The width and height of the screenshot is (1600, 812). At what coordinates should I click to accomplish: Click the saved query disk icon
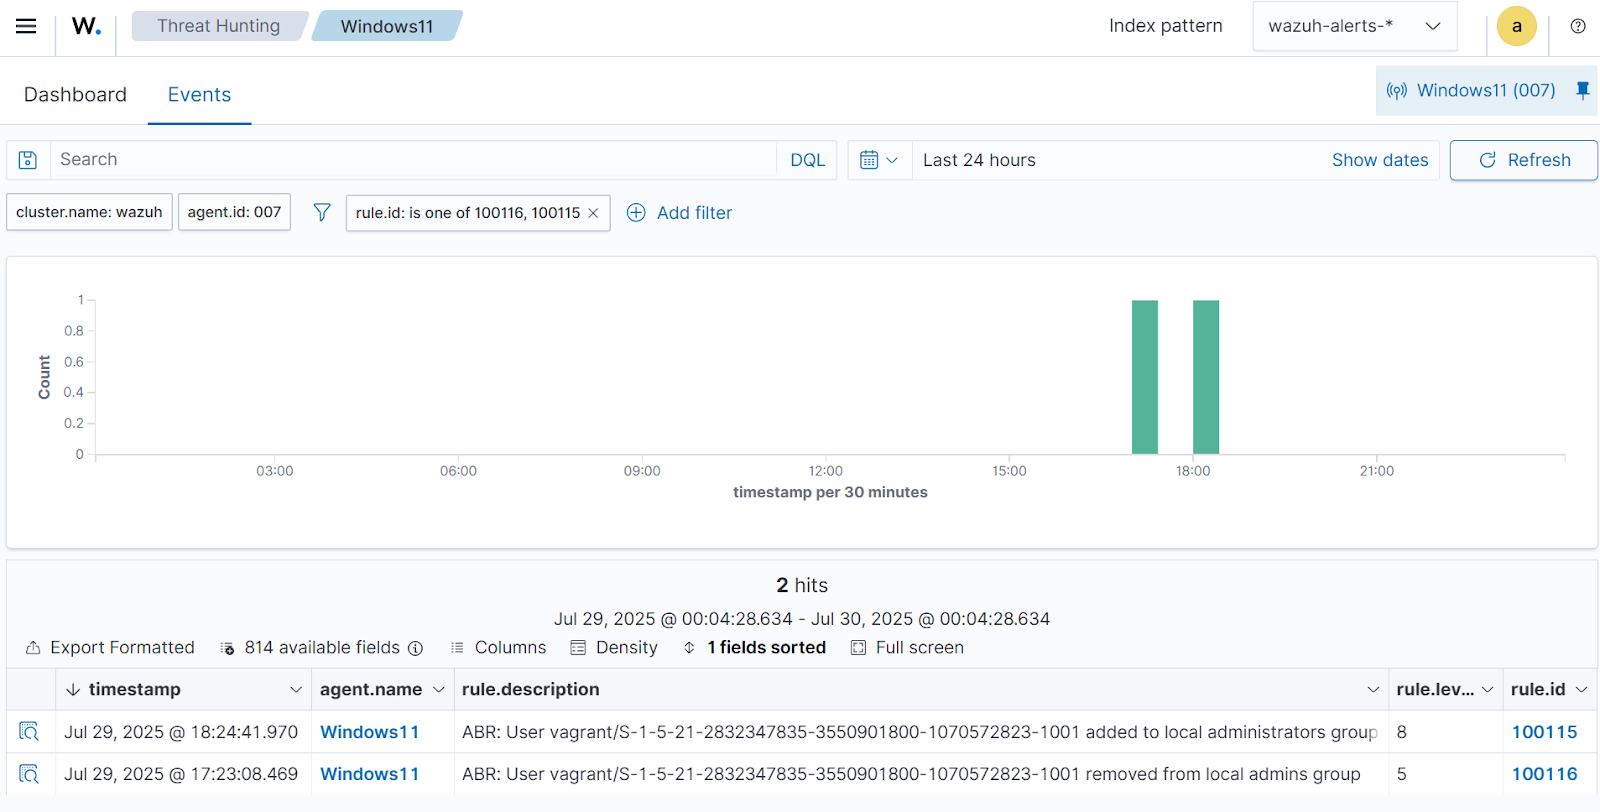28,160
